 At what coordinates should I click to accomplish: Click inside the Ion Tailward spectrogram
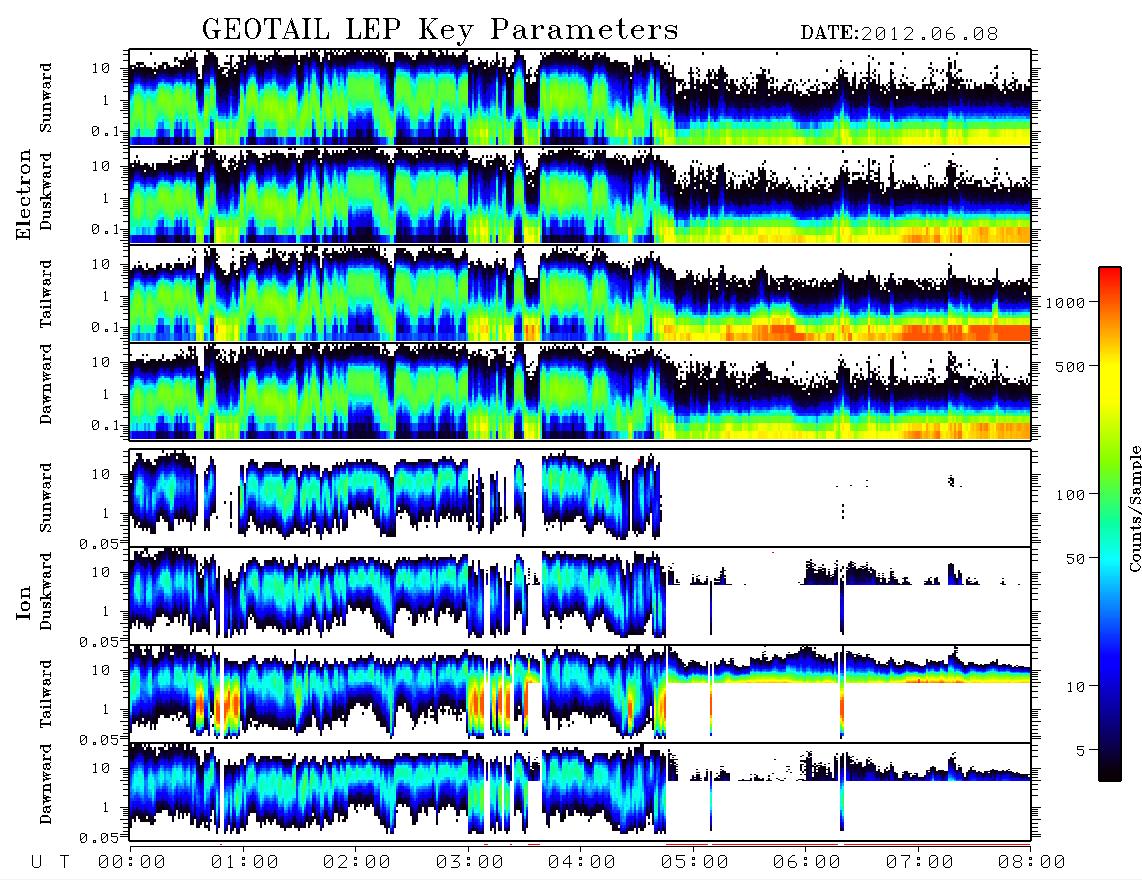(580, 694)
